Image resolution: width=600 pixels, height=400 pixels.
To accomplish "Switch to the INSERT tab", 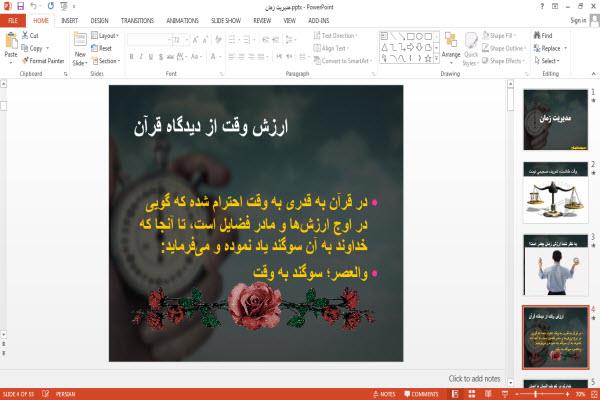I will pyautogui.click(x=69, y=20).
